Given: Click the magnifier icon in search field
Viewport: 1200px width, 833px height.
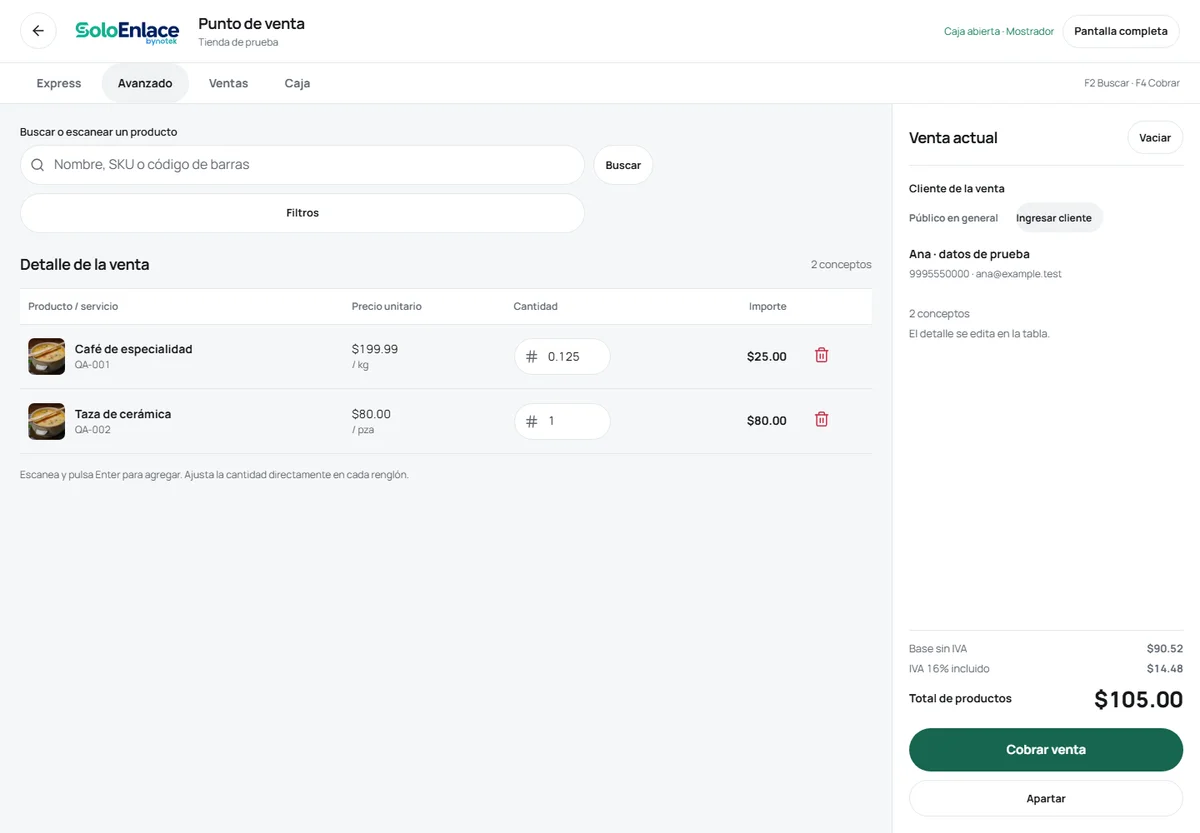Looking at the screenshot, I should pos(37,165).
